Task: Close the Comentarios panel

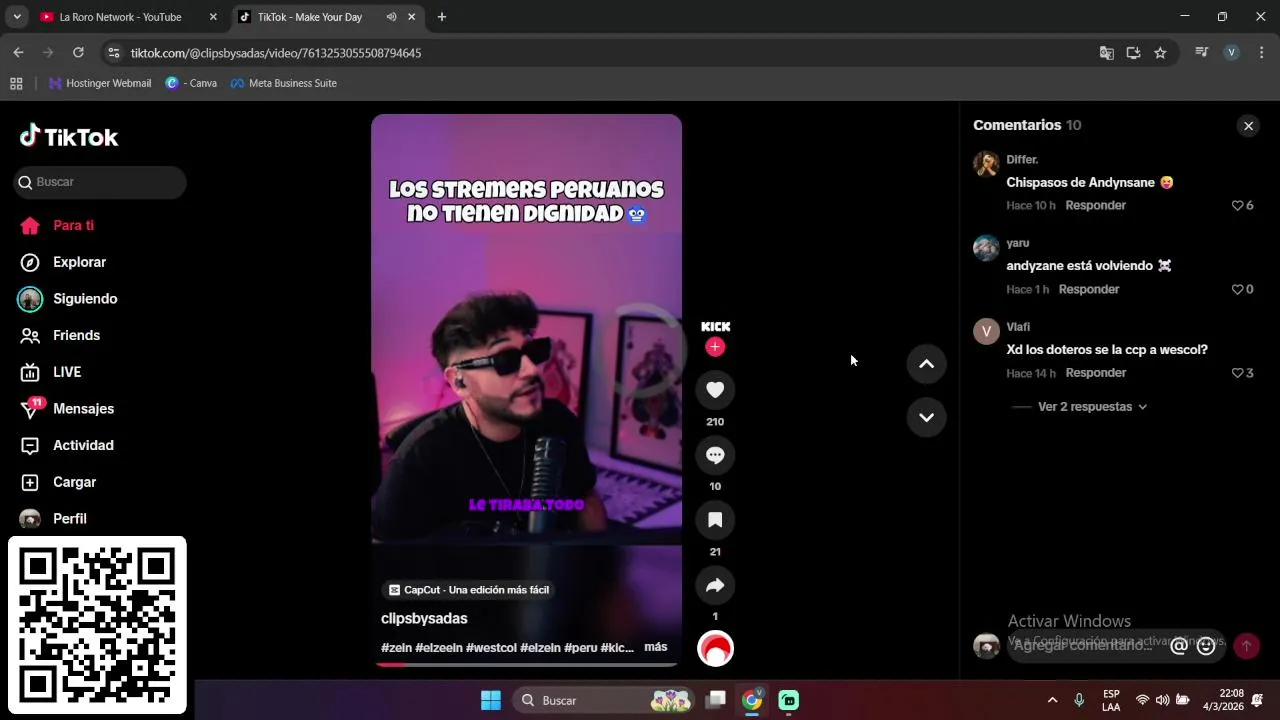Action: [1248, 126]
